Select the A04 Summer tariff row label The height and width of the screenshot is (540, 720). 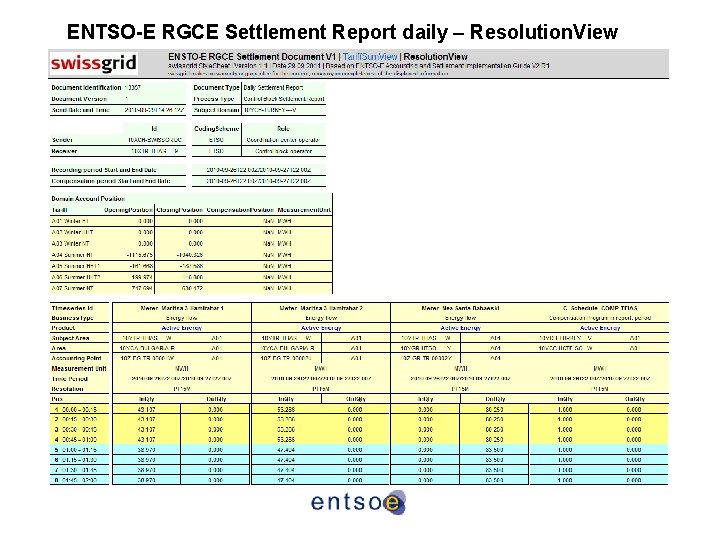pos(72,255)
